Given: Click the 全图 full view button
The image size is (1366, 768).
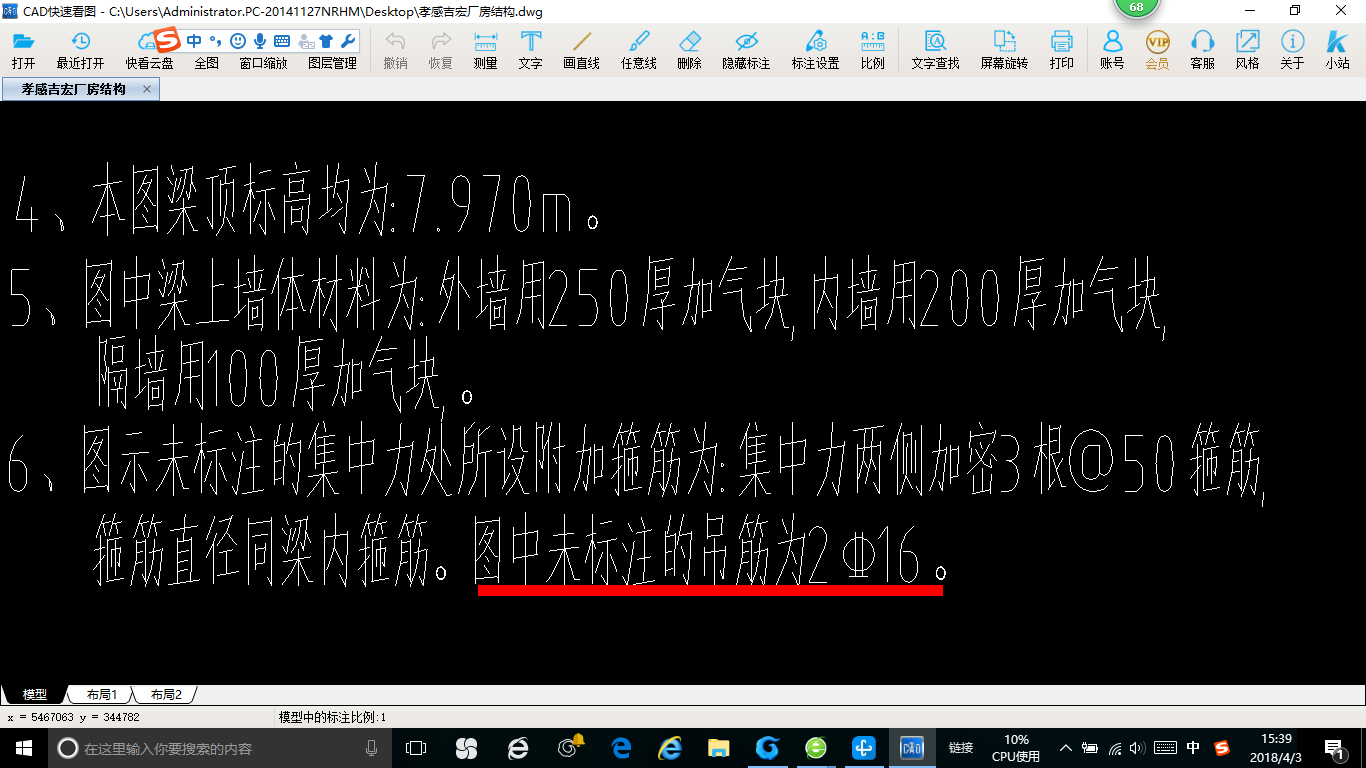Looking at the screenshot, I should tap(206, 62).
